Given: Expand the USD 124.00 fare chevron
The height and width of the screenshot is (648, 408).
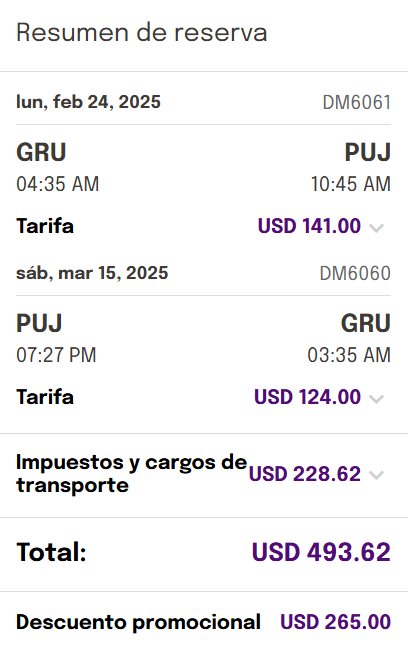Looking at the screenshot, I should [376, 399].
